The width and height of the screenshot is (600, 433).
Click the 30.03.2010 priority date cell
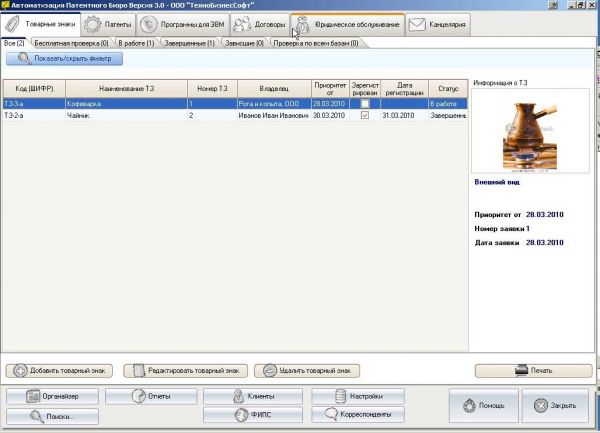330,115
